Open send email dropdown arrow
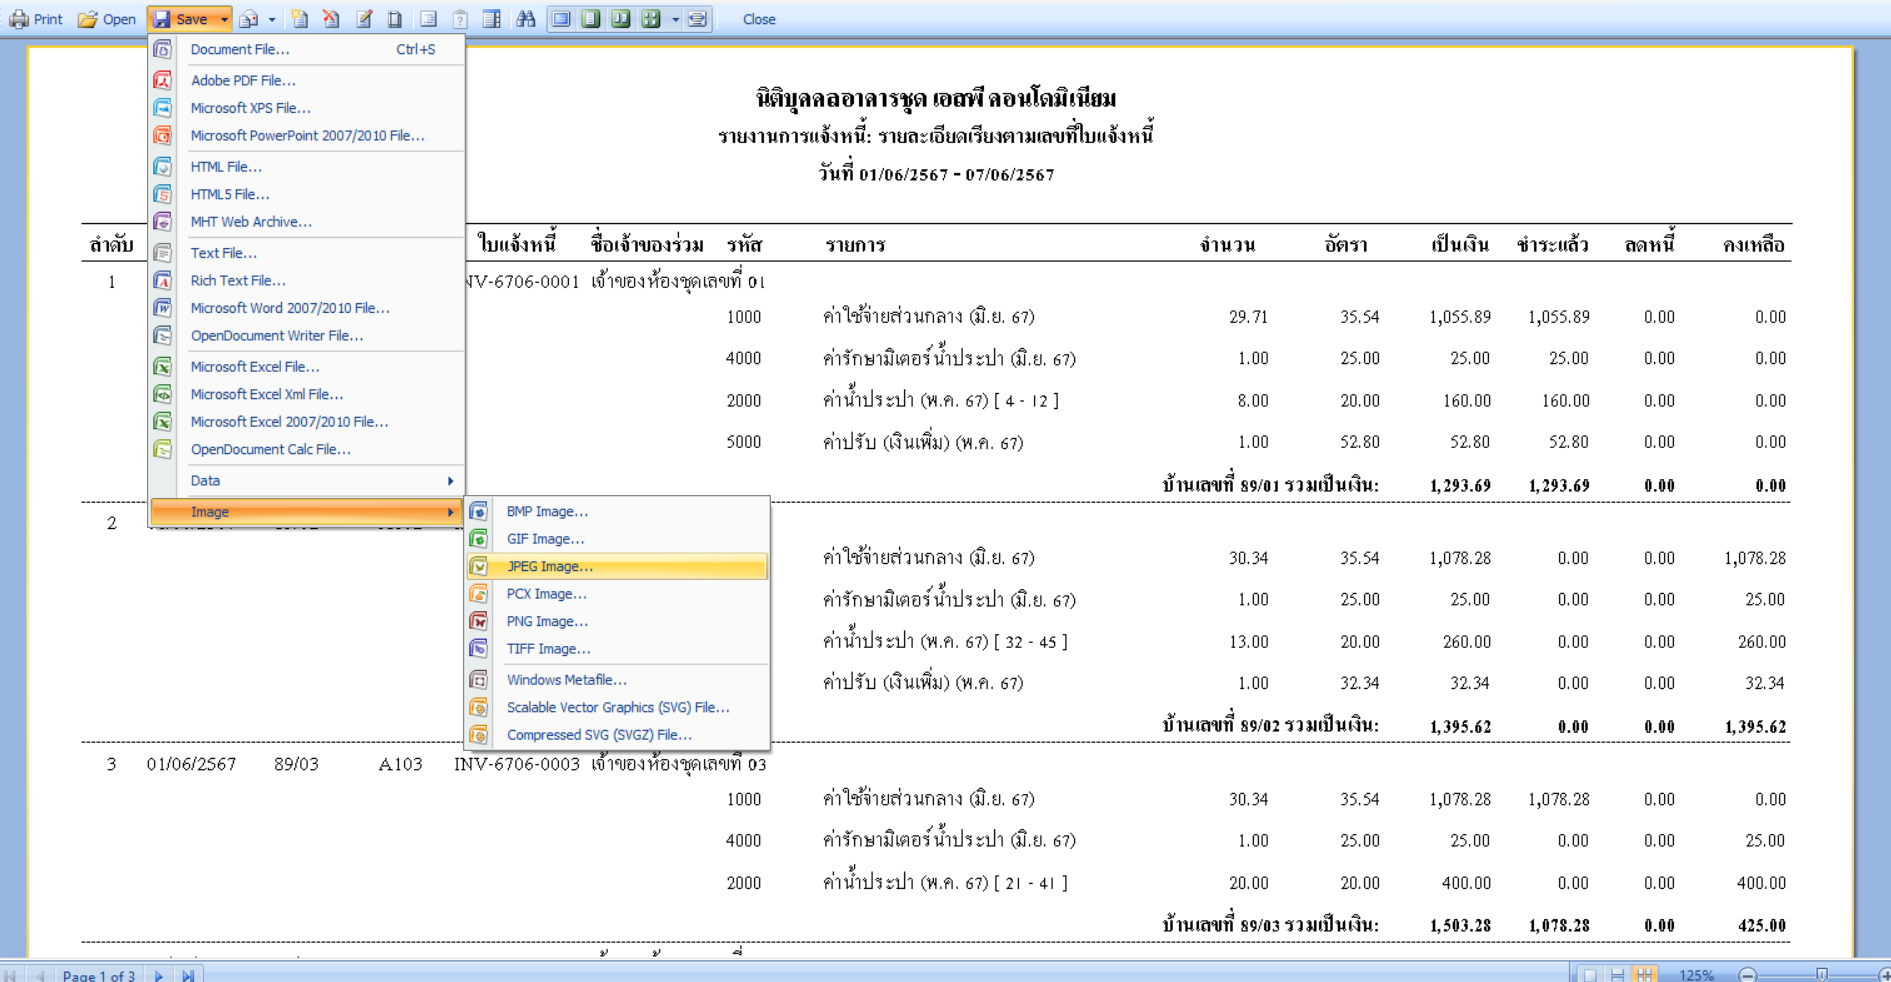Image resolution: width=1891 pixels, height=982 pixels. 272,19
